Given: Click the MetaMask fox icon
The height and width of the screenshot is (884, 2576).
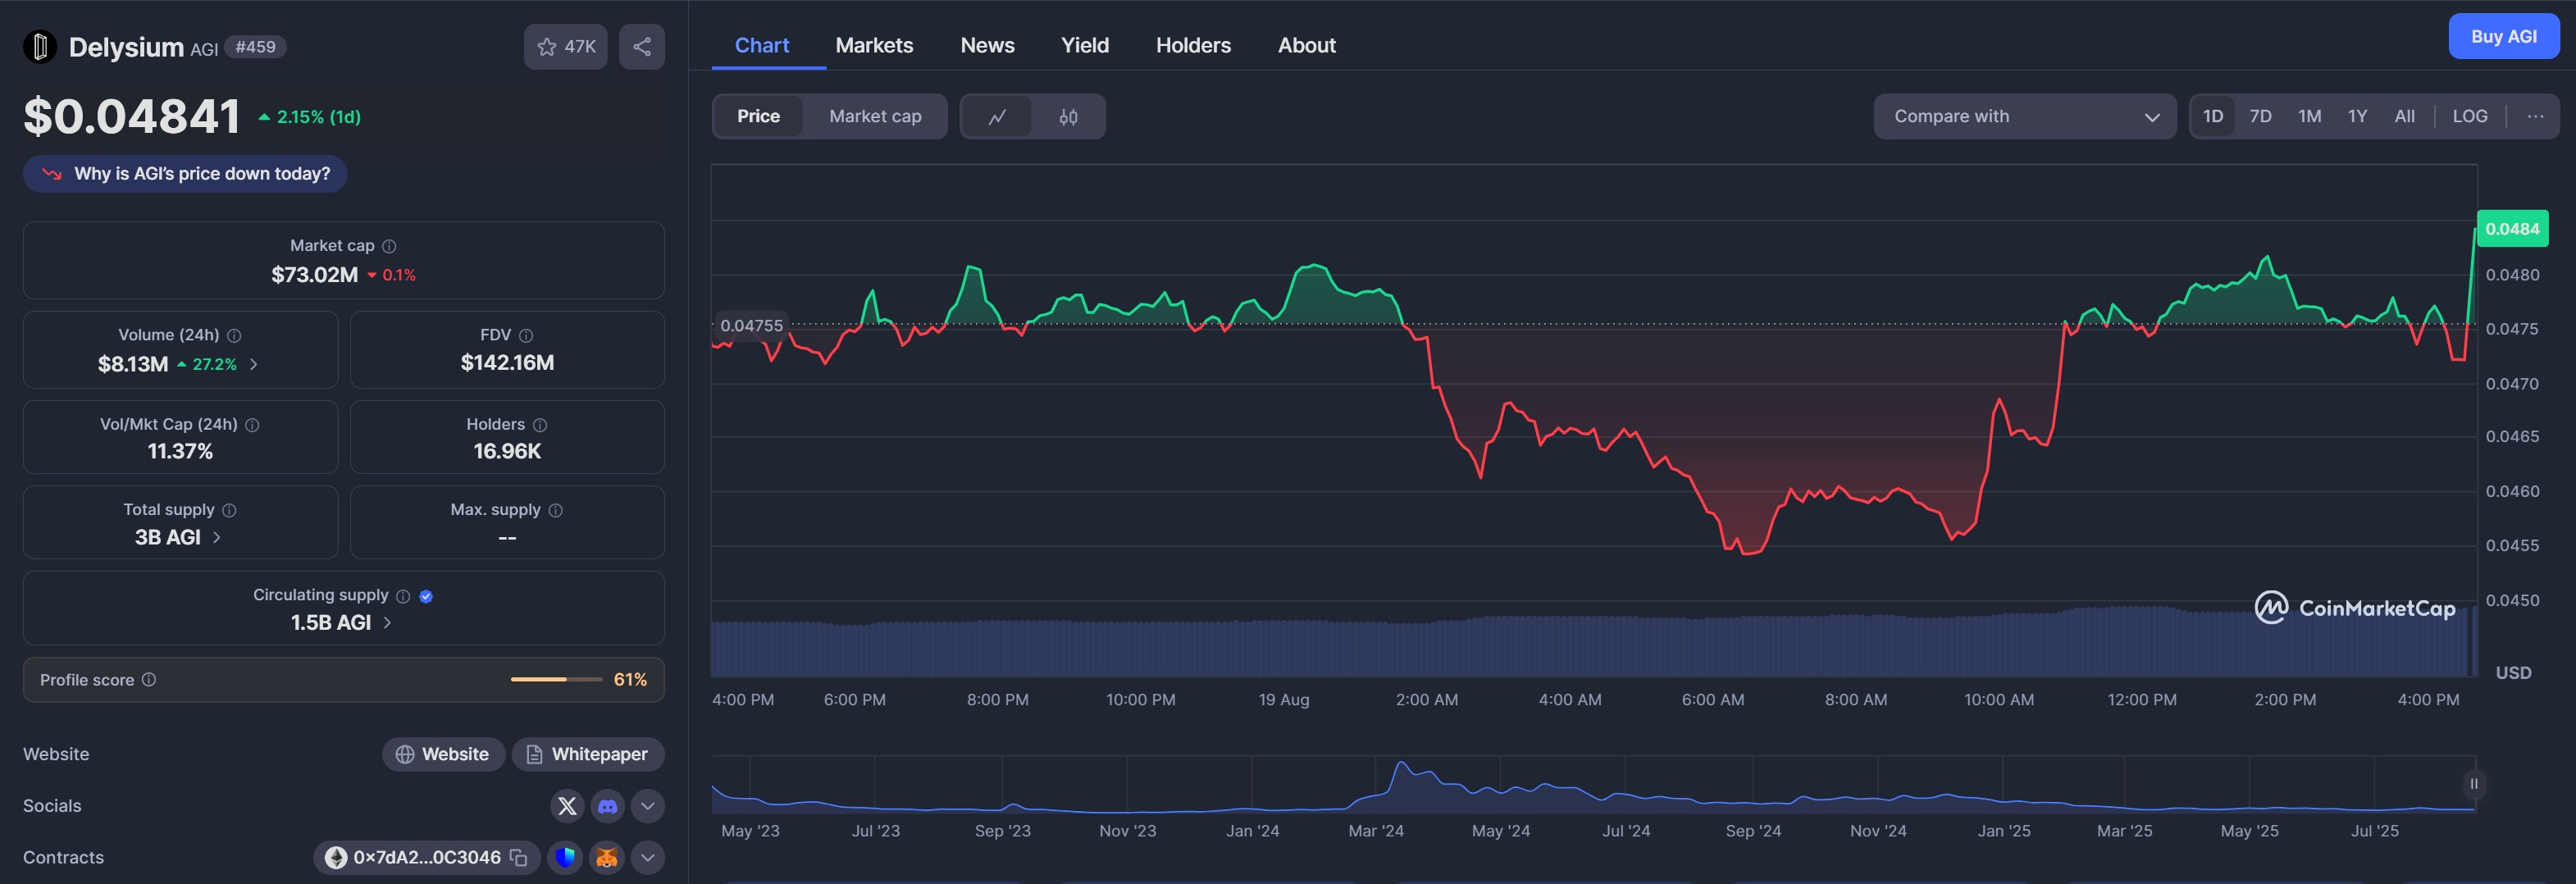Looking at the screenshot, I should point(606,858).
